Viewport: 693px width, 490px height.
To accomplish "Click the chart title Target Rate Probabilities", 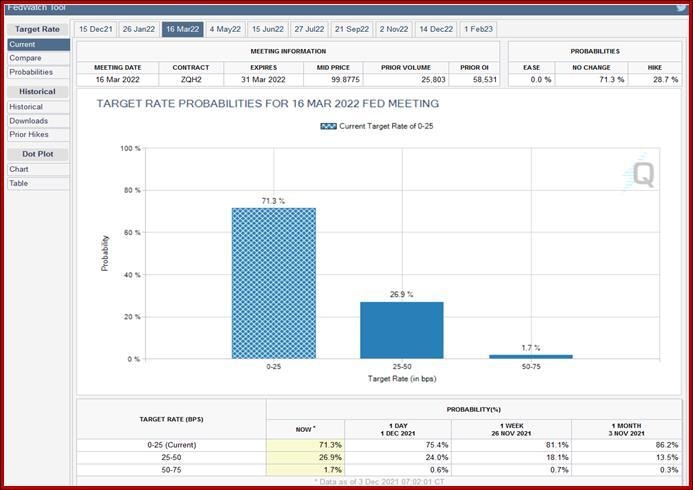I will click(268, 104).
